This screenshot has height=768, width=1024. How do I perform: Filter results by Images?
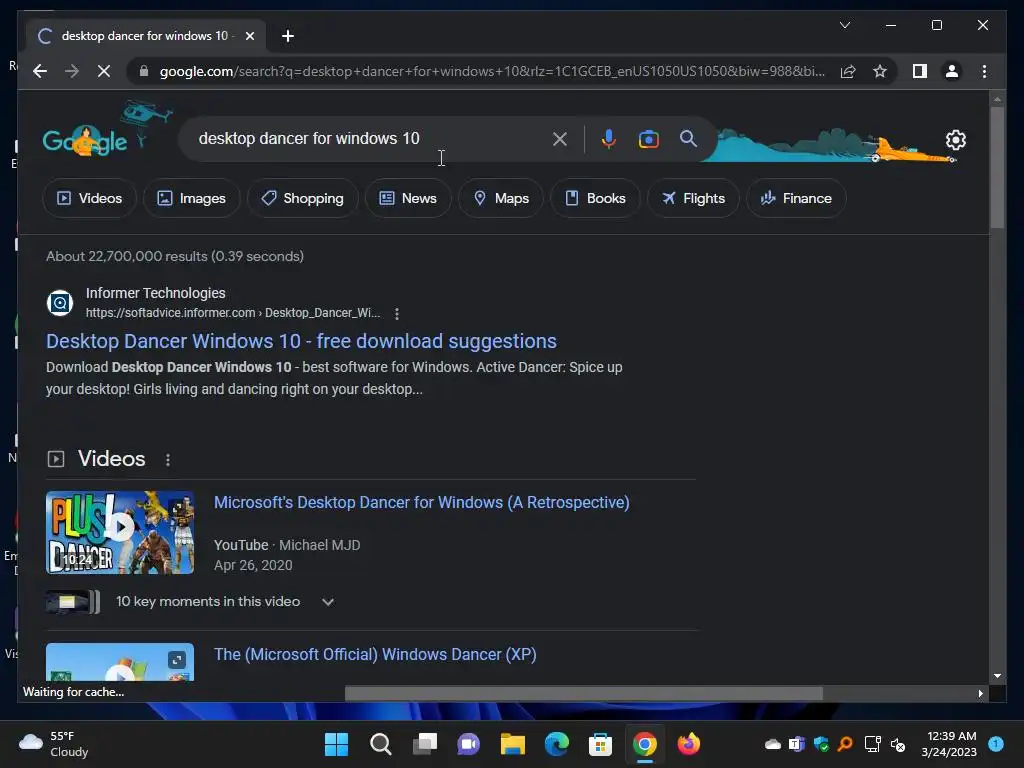[x=191, y=198]
